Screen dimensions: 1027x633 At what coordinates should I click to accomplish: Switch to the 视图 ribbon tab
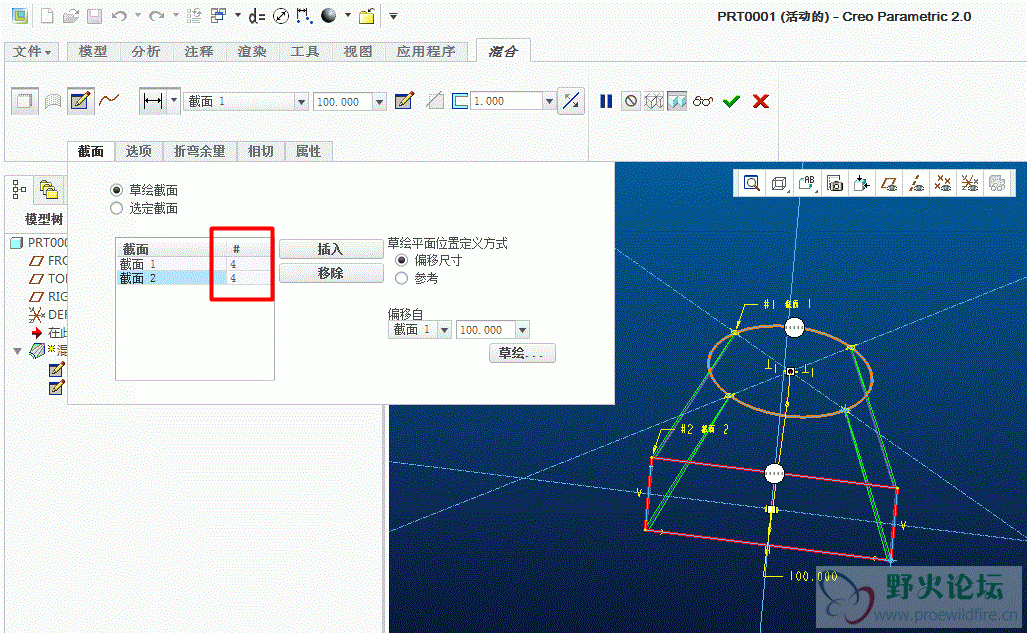(x=358, y=51)
